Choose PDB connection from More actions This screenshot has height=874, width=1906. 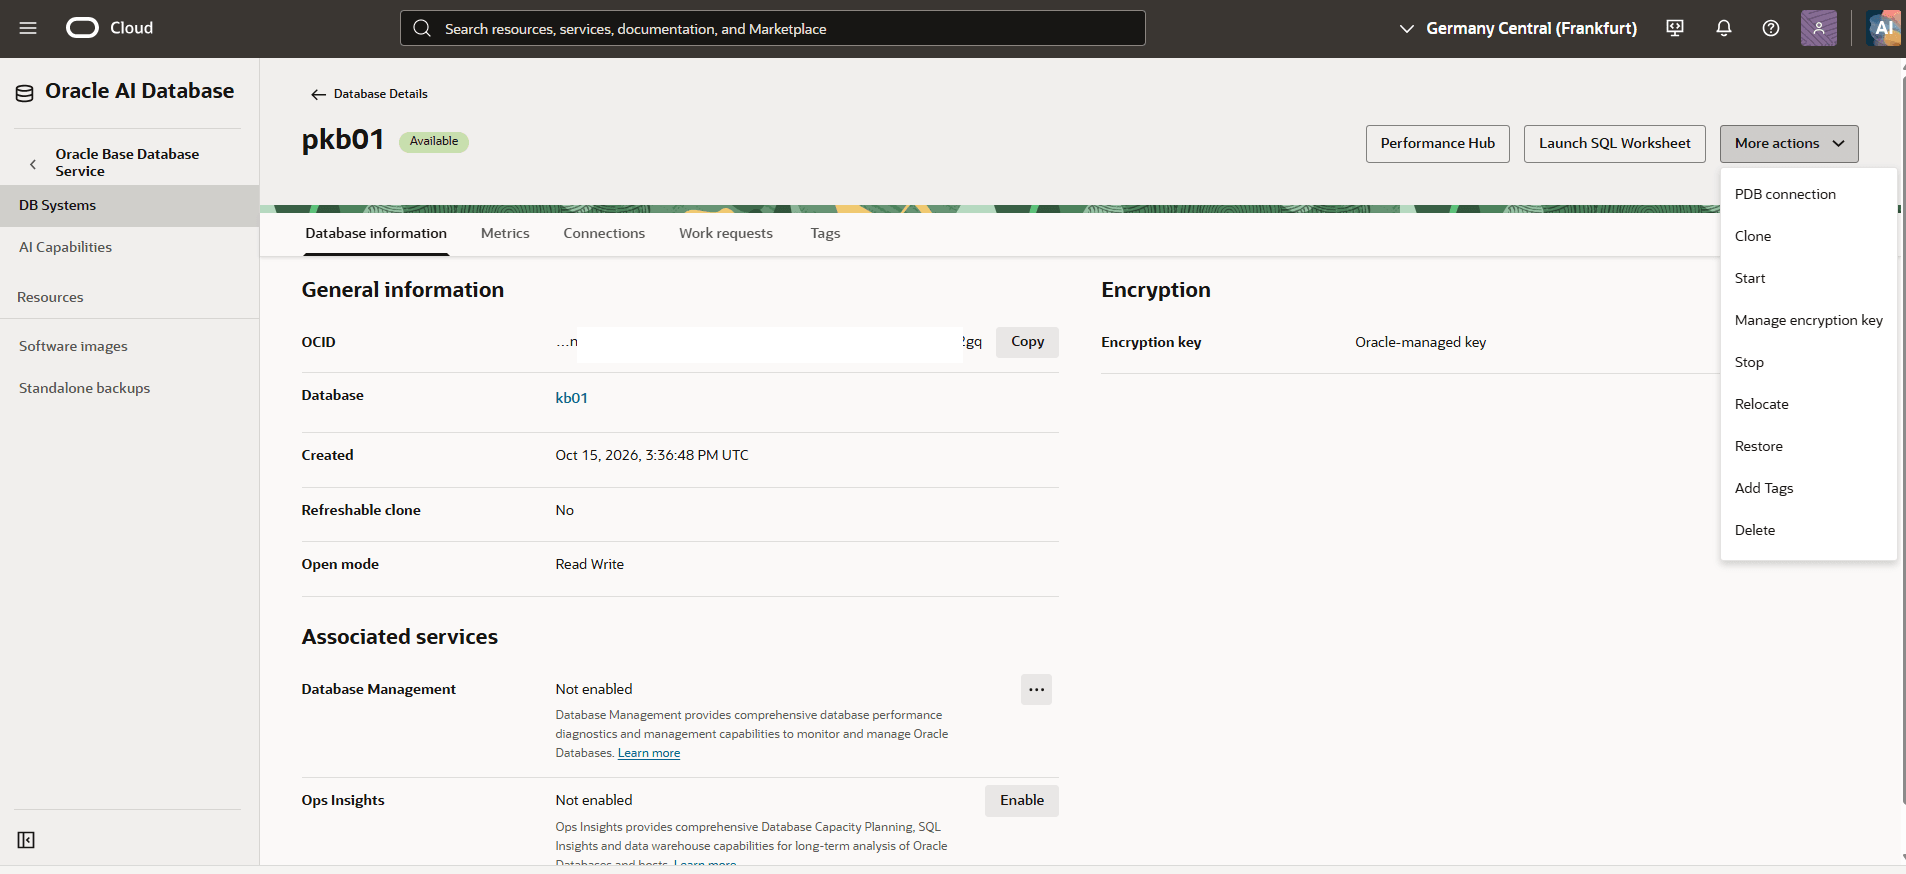(1808, 194)
